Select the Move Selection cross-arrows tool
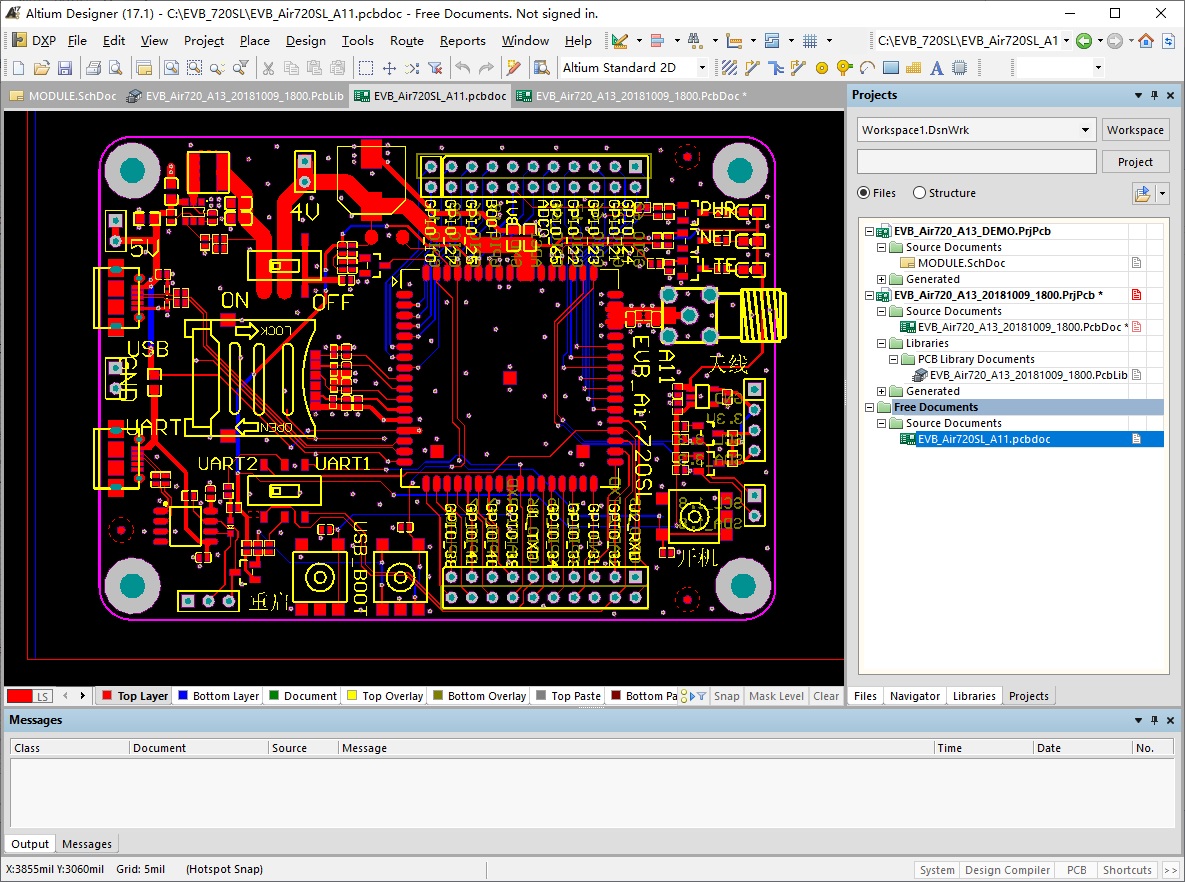 pyautogui.click(x=389, y=68)
